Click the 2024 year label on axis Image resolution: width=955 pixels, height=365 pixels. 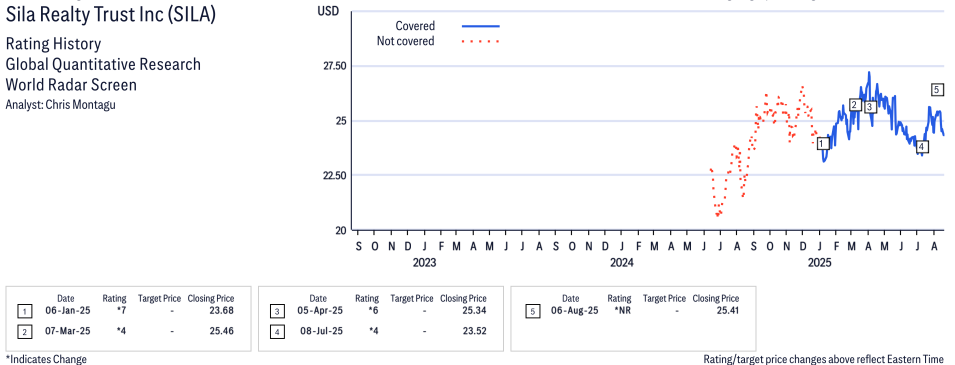(622, 263)
